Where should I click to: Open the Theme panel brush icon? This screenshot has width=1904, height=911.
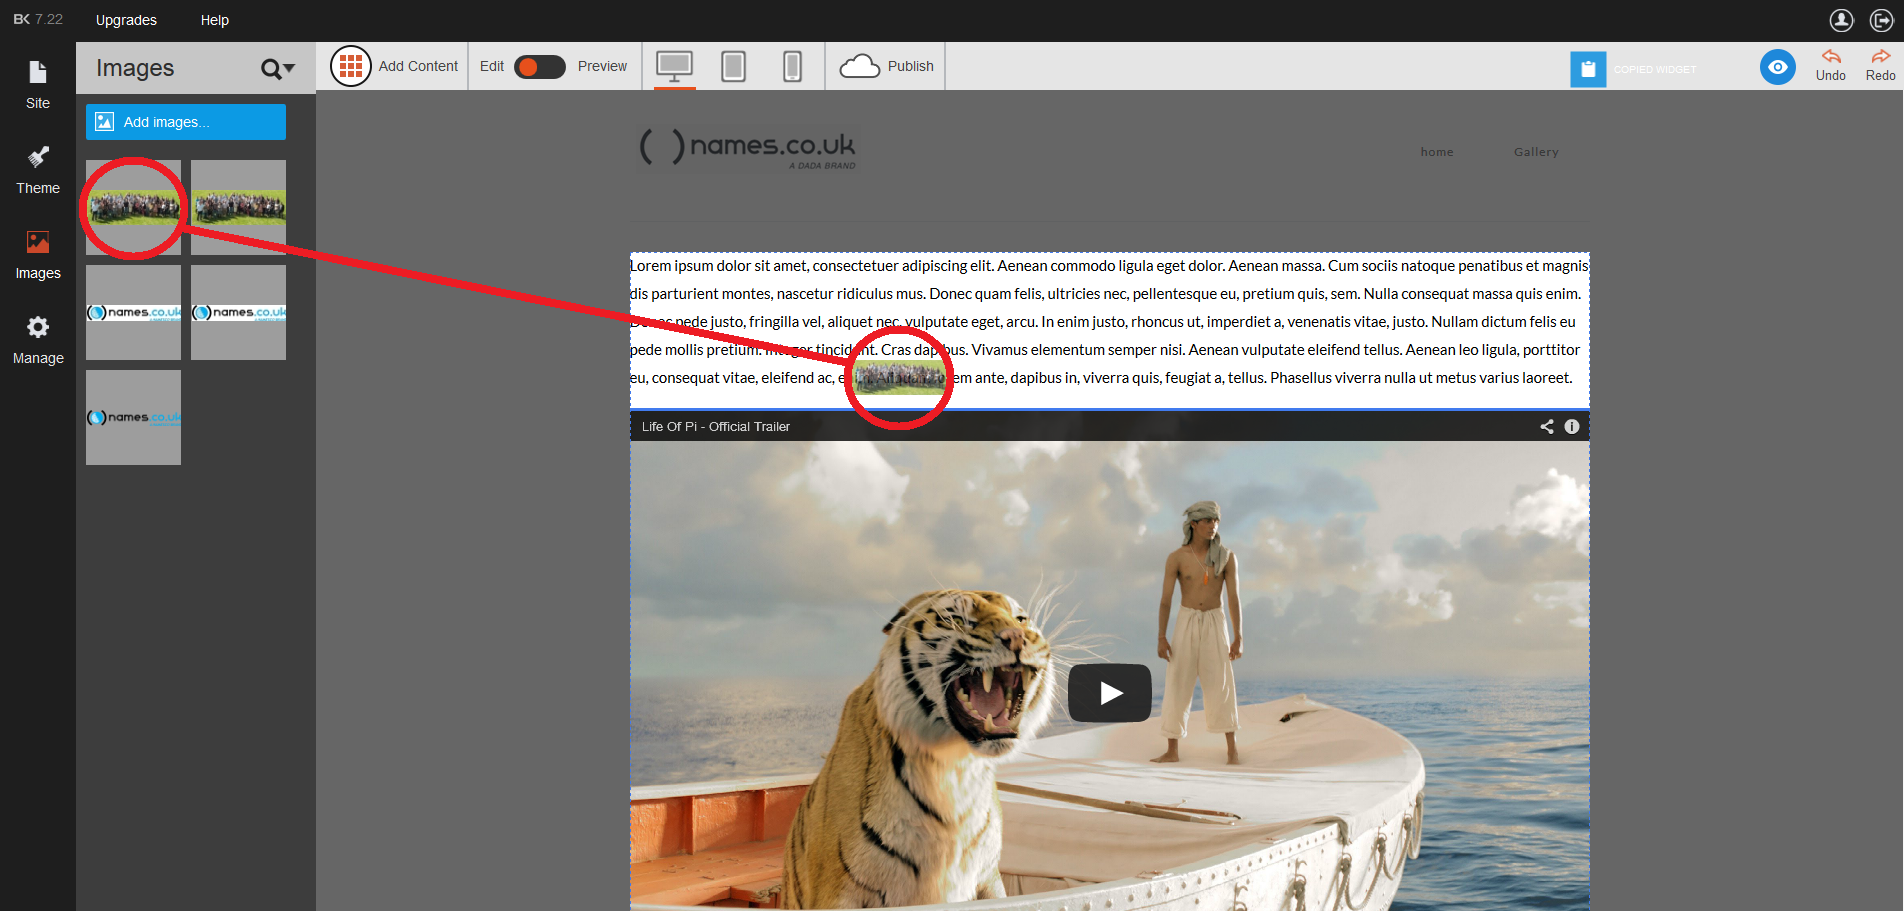click(38, 157)
